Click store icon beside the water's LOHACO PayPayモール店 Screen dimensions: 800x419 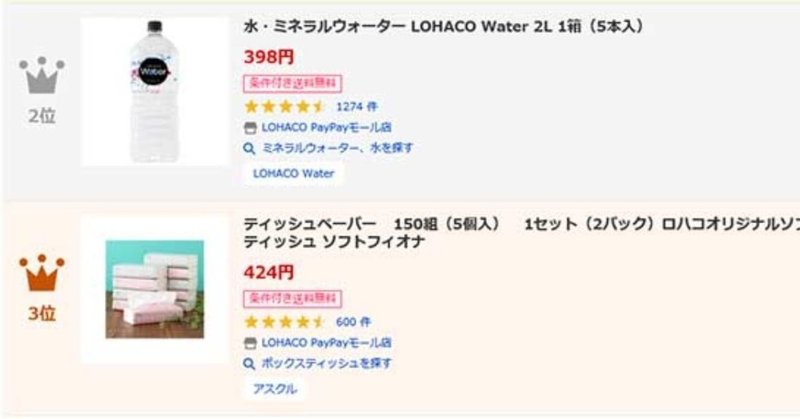[250, 127]
